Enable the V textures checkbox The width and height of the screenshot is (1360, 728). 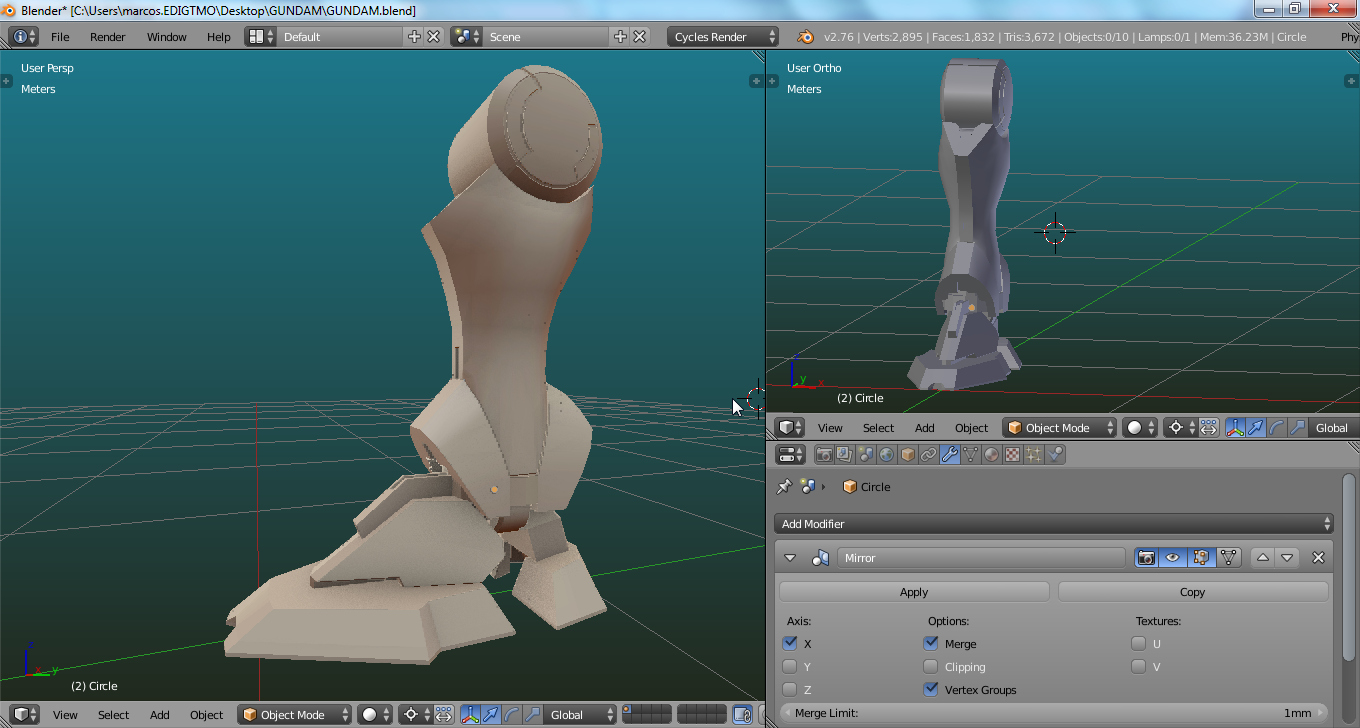[1139, 667]
